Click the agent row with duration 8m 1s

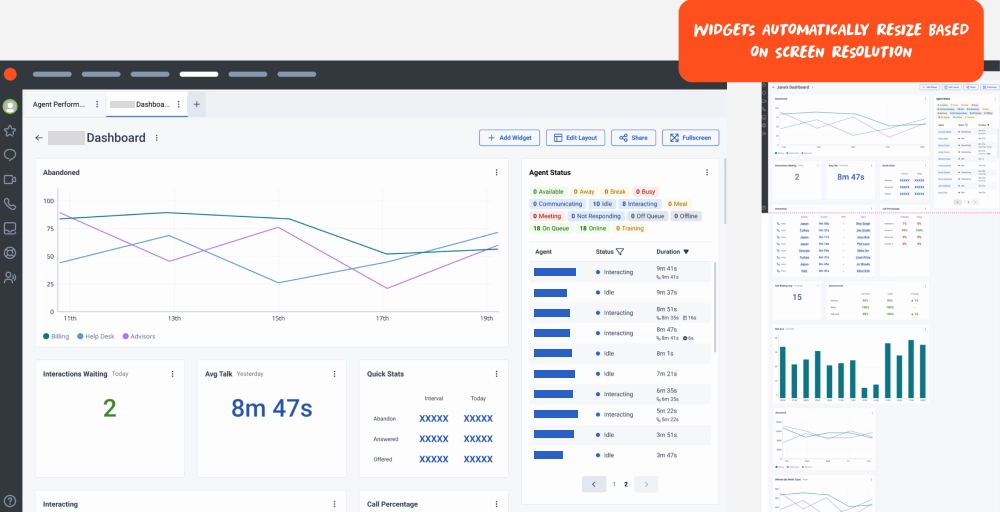click(x=620, y=353)
